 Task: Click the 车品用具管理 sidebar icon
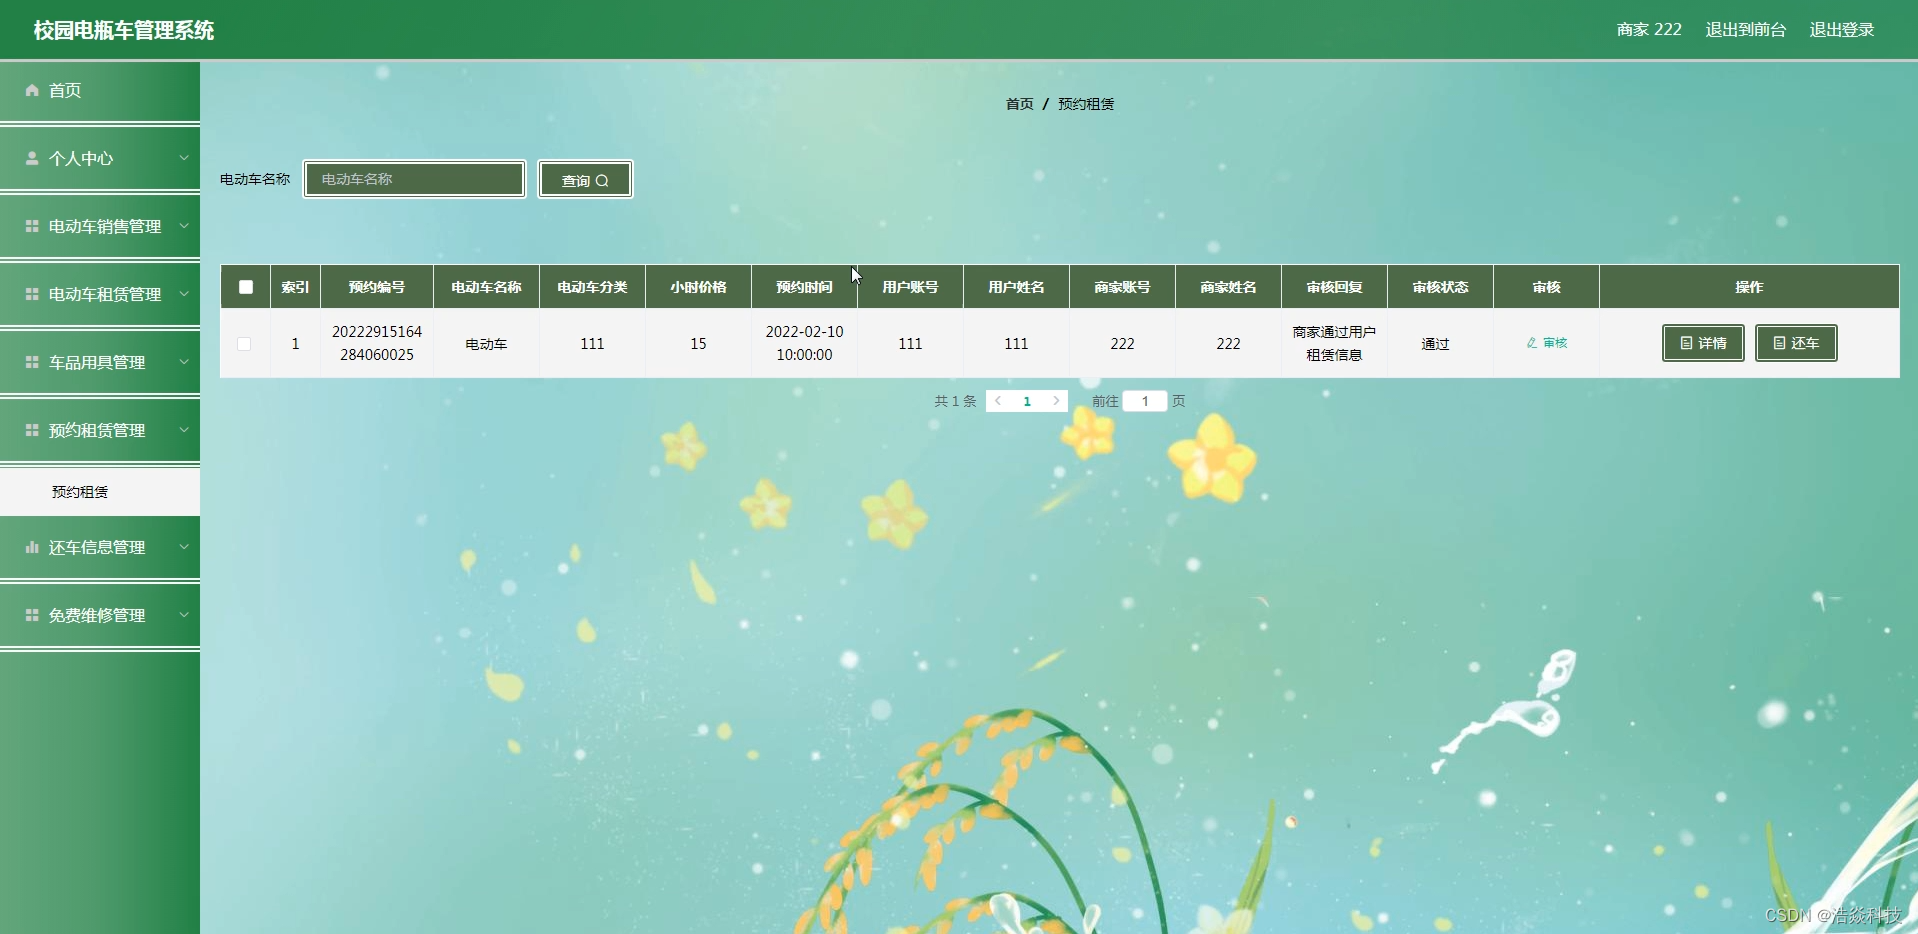point(31,362)
